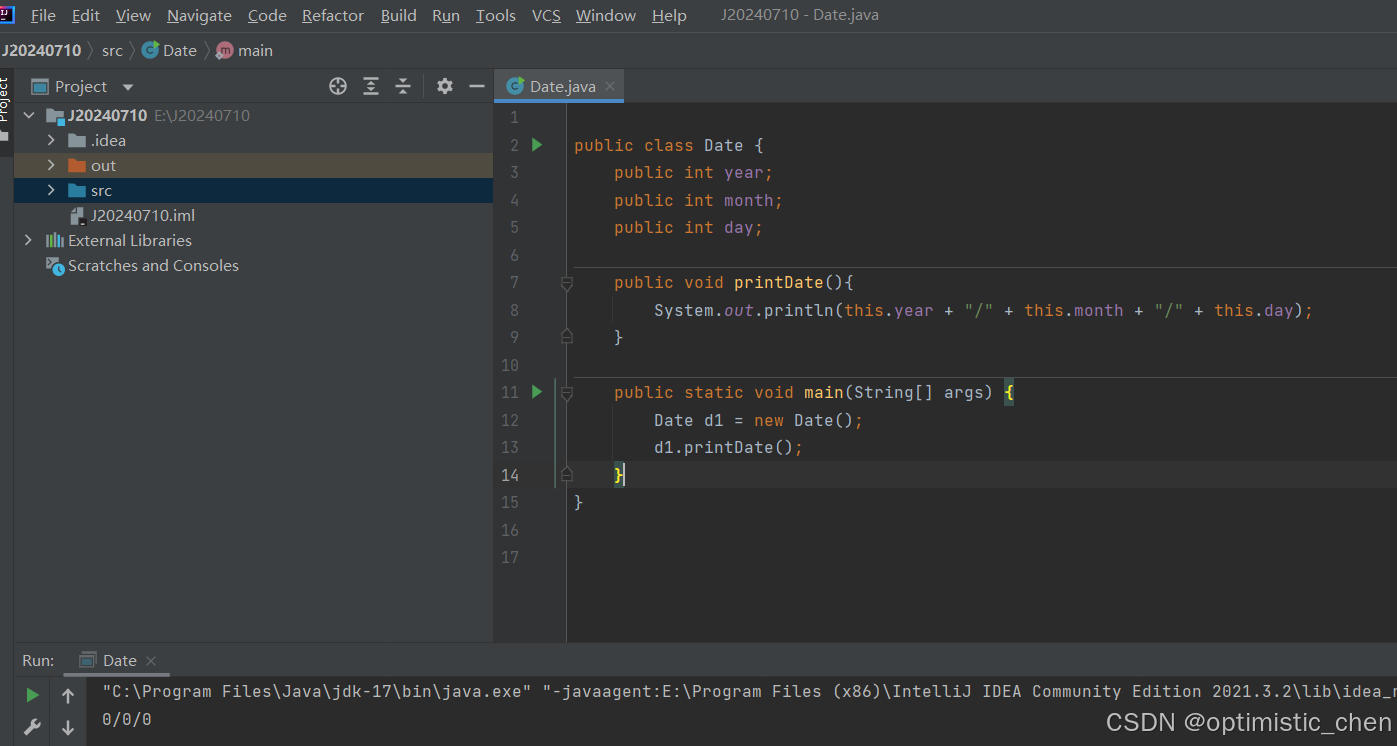Click the System.out.println statement
This screenshot has width=1397, height=746.
(x=983, y=310)
